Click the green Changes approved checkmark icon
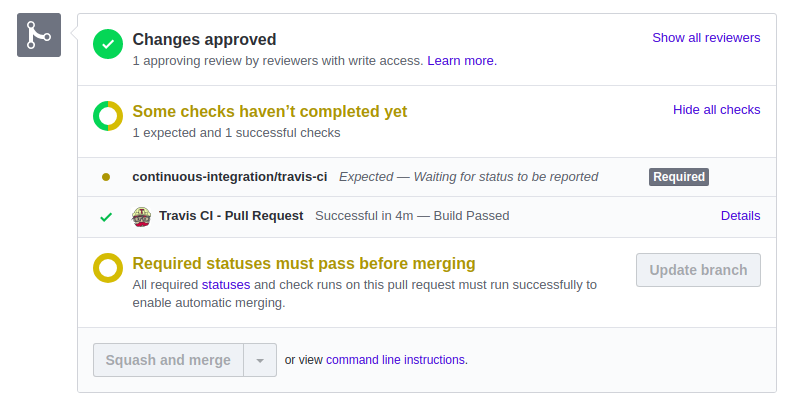799x398 pixels. [108, 44]
